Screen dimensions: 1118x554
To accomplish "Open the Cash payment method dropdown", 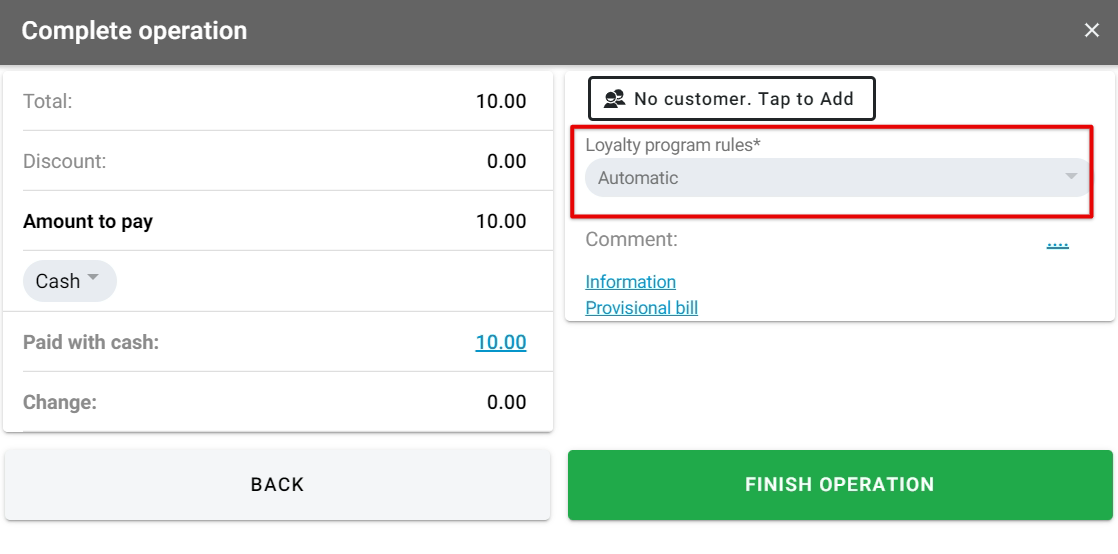I will click(69, 281).
